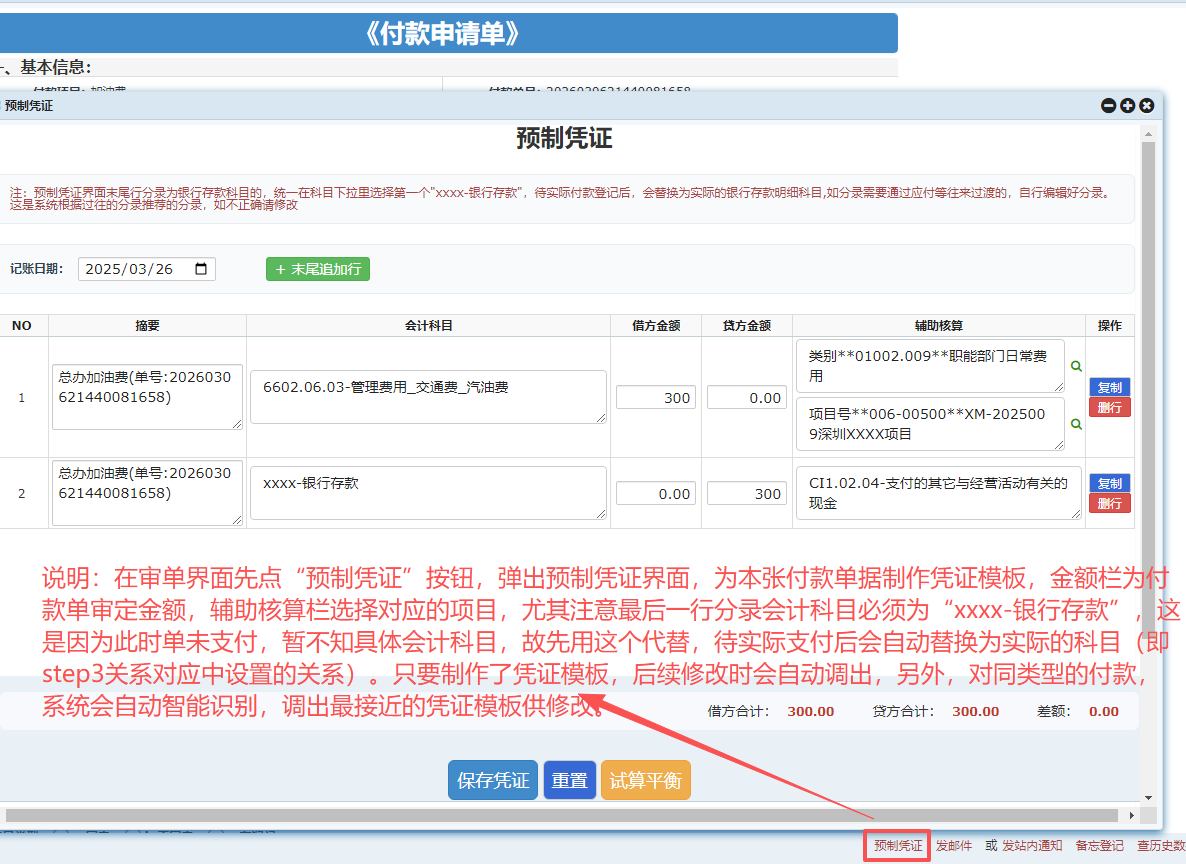
Task: Click 试算平衡 trial balance button
Action: (x=645, y=780)
